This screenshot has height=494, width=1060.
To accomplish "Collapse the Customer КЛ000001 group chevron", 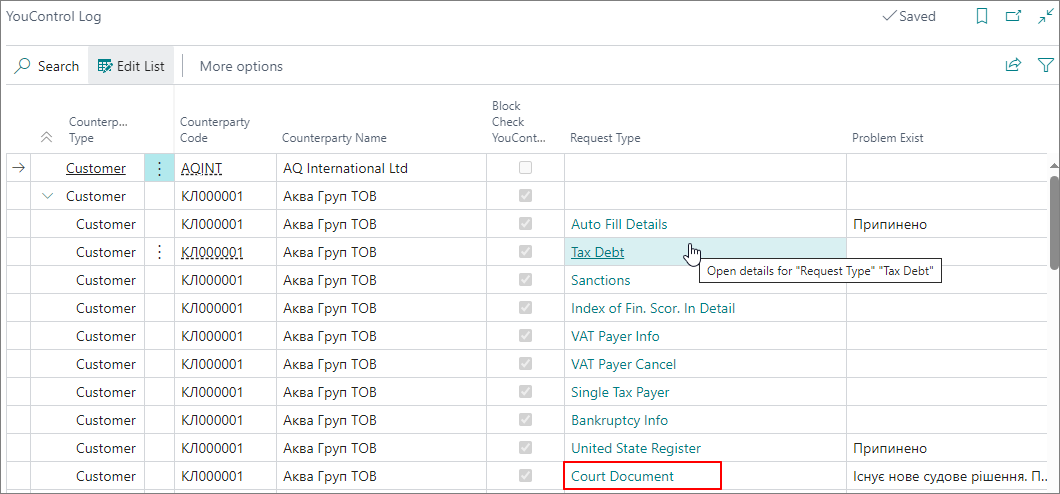I will 46,197.
